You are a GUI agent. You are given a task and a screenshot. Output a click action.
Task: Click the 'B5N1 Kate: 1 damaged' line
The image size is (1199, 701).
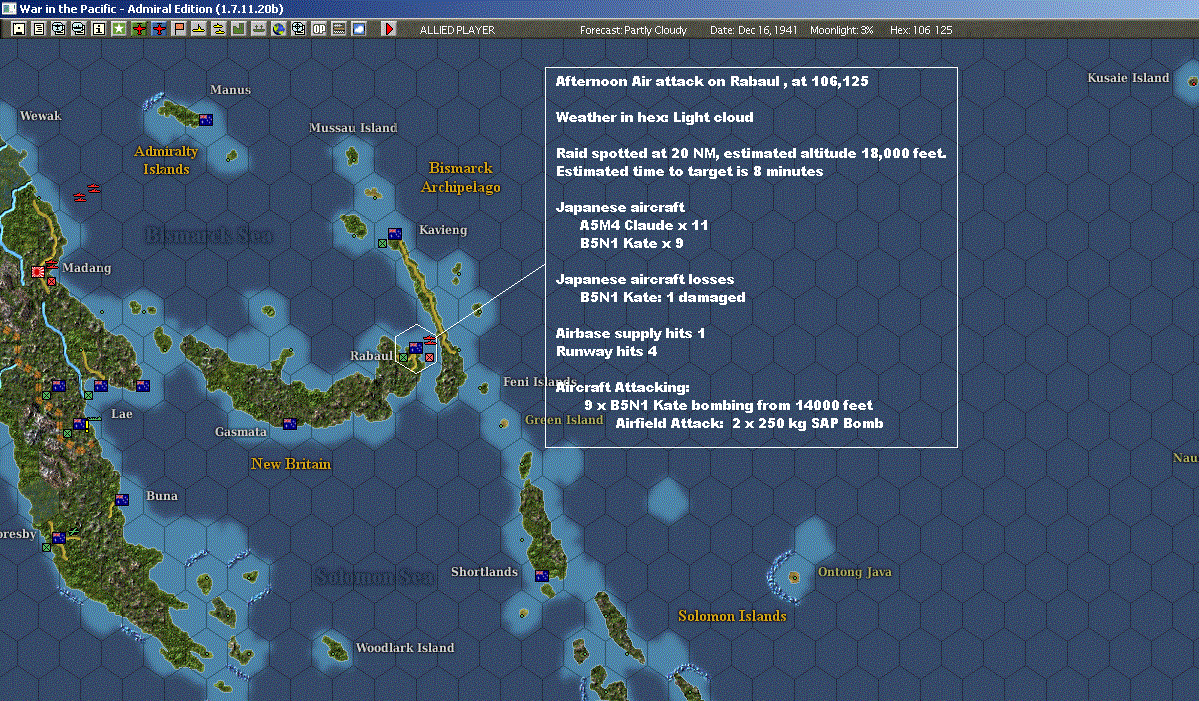(662, 297)
